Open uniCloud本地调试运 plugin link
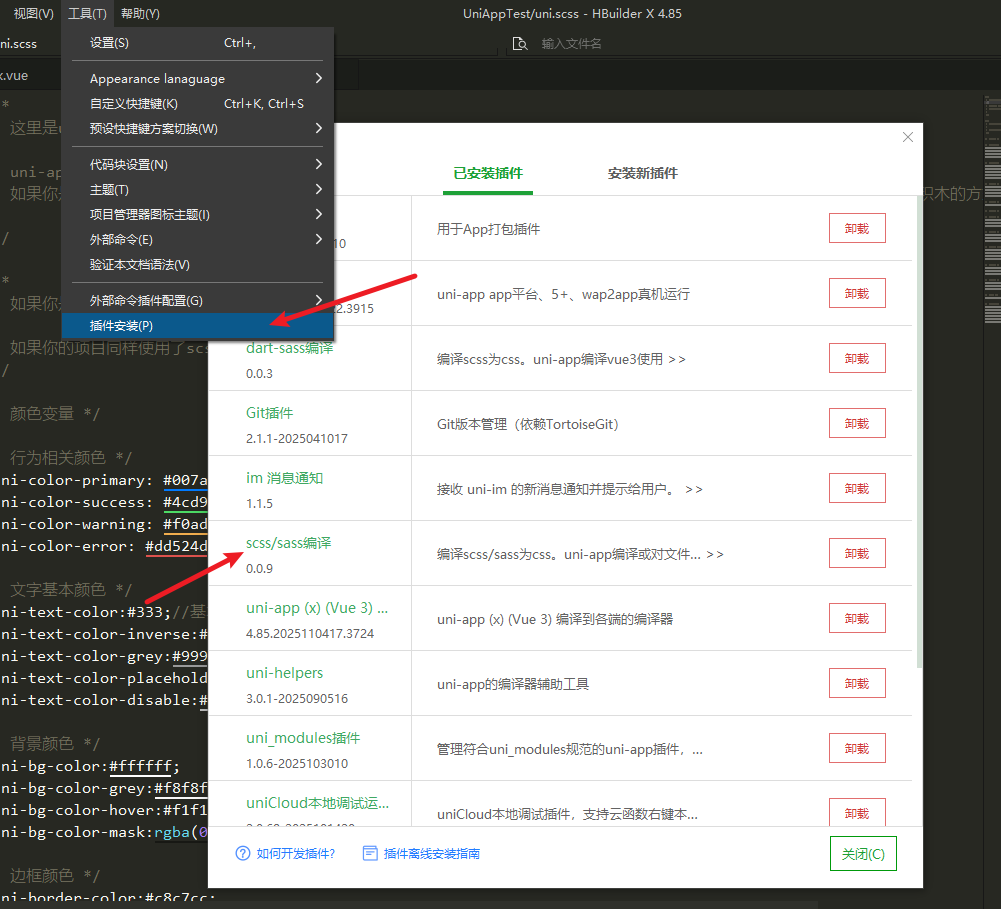 point(317,803)
